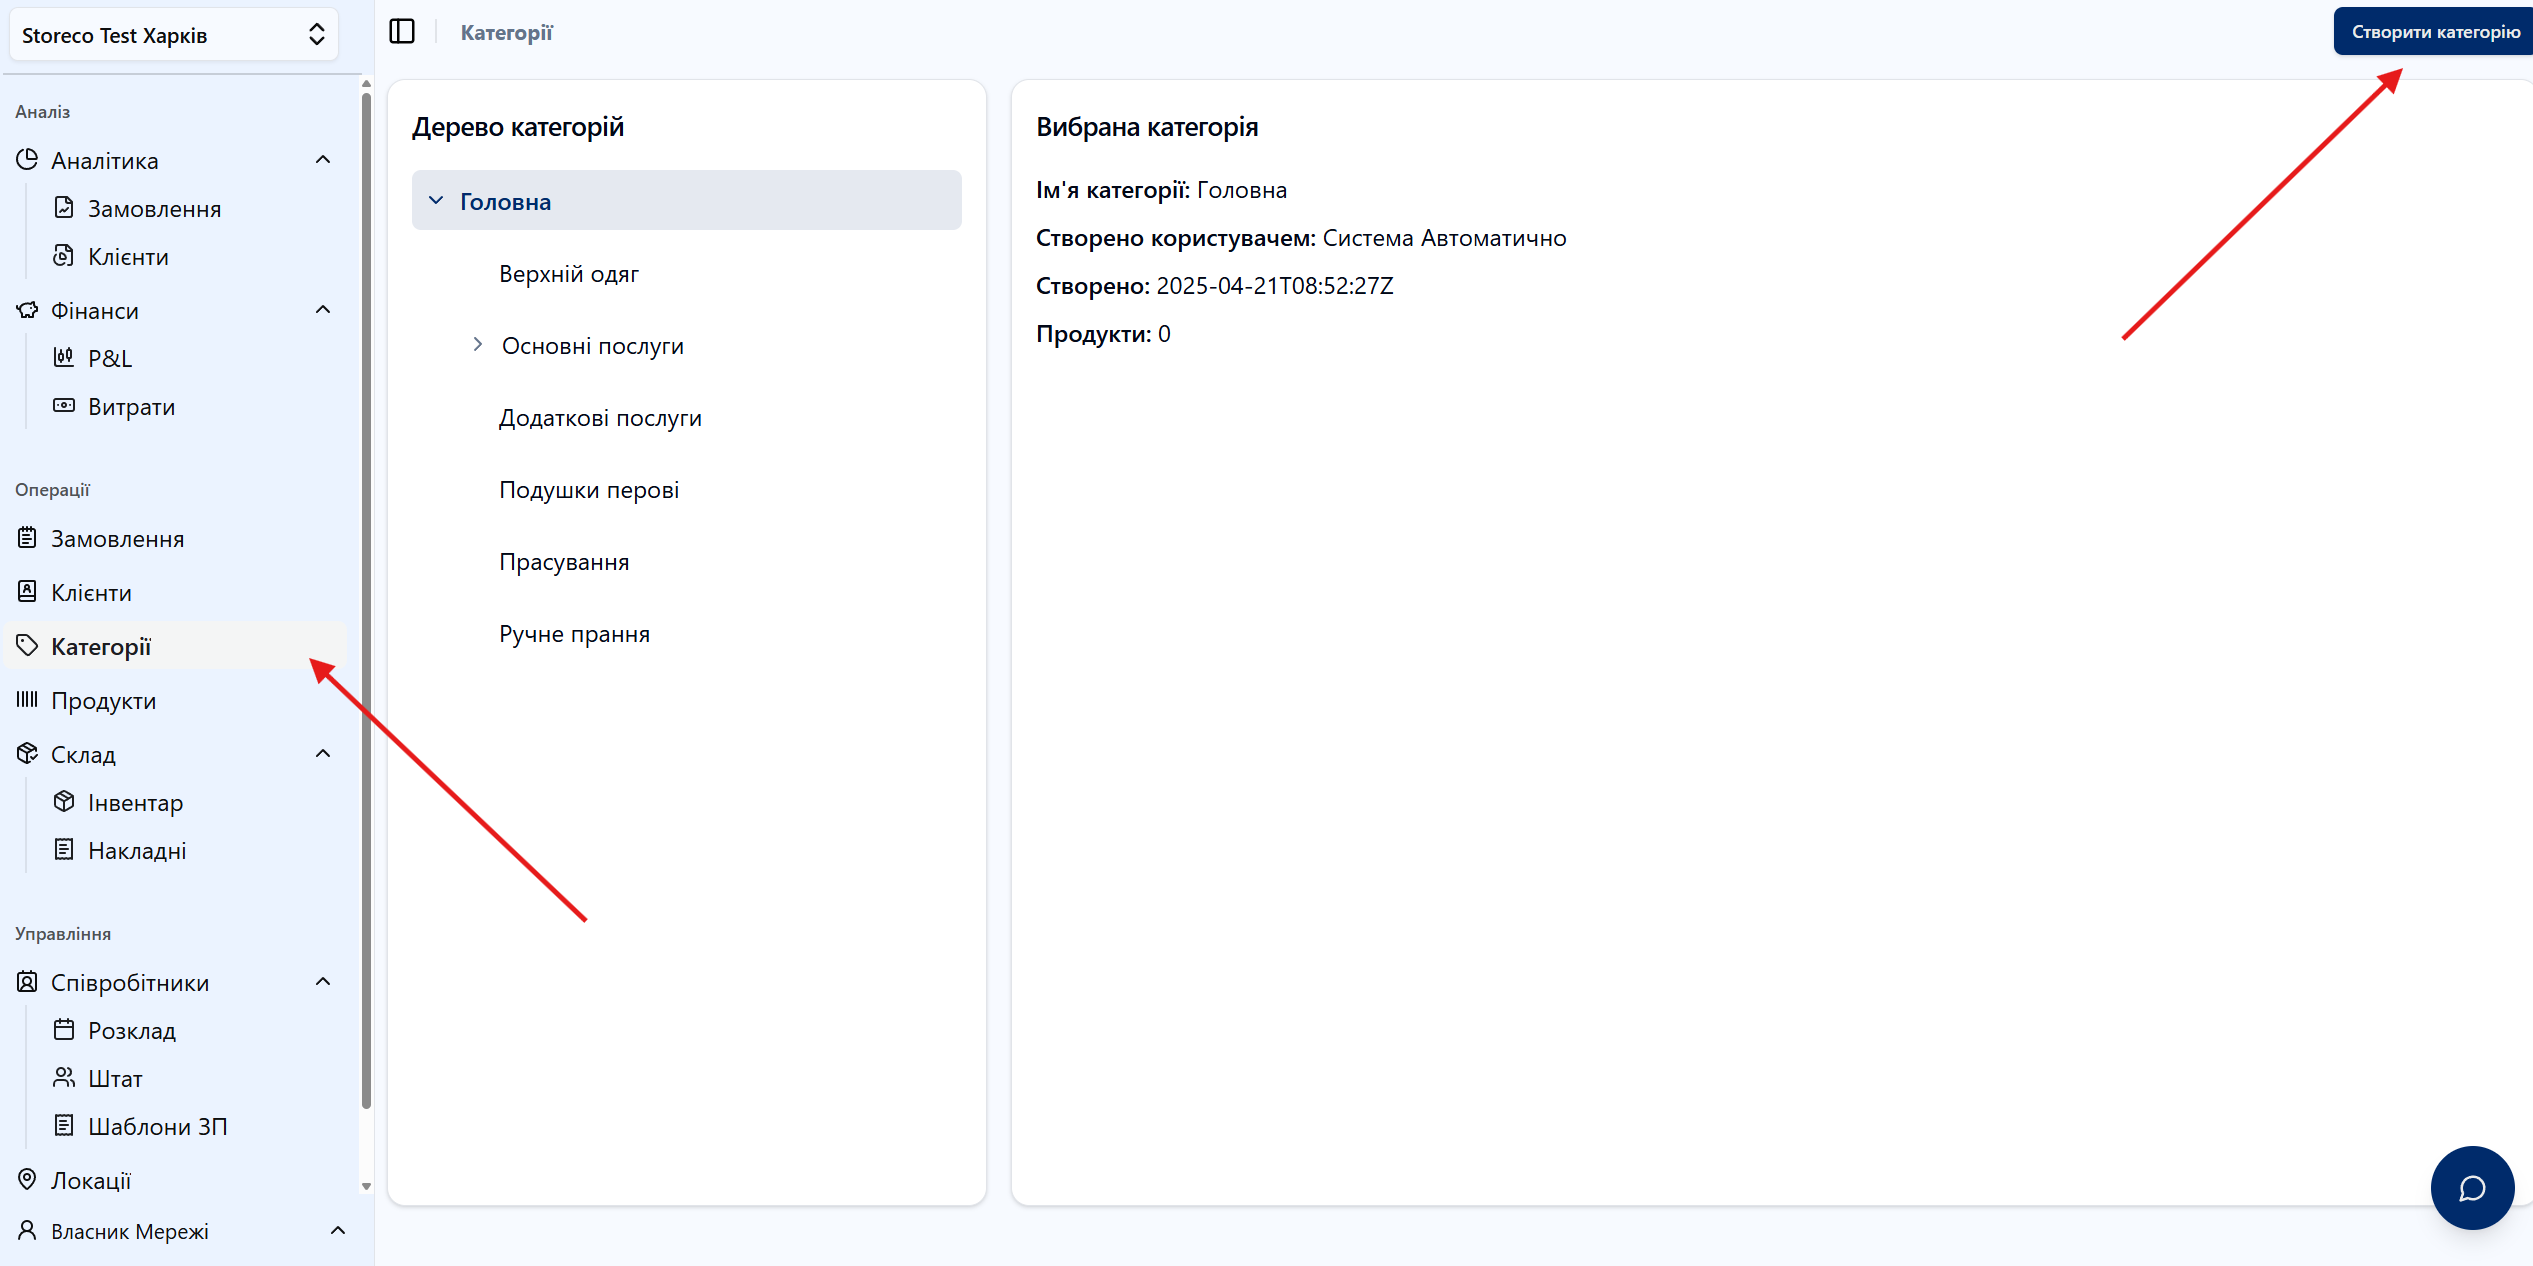Click the Розклад calendar icon

[x=64, y=1029]
